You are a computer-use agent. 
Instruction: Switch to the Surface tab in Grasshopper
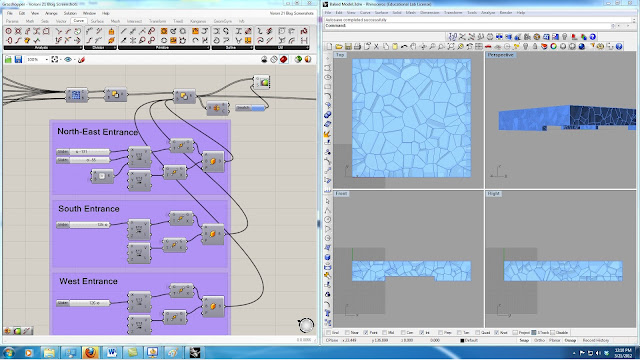[97, 21]
